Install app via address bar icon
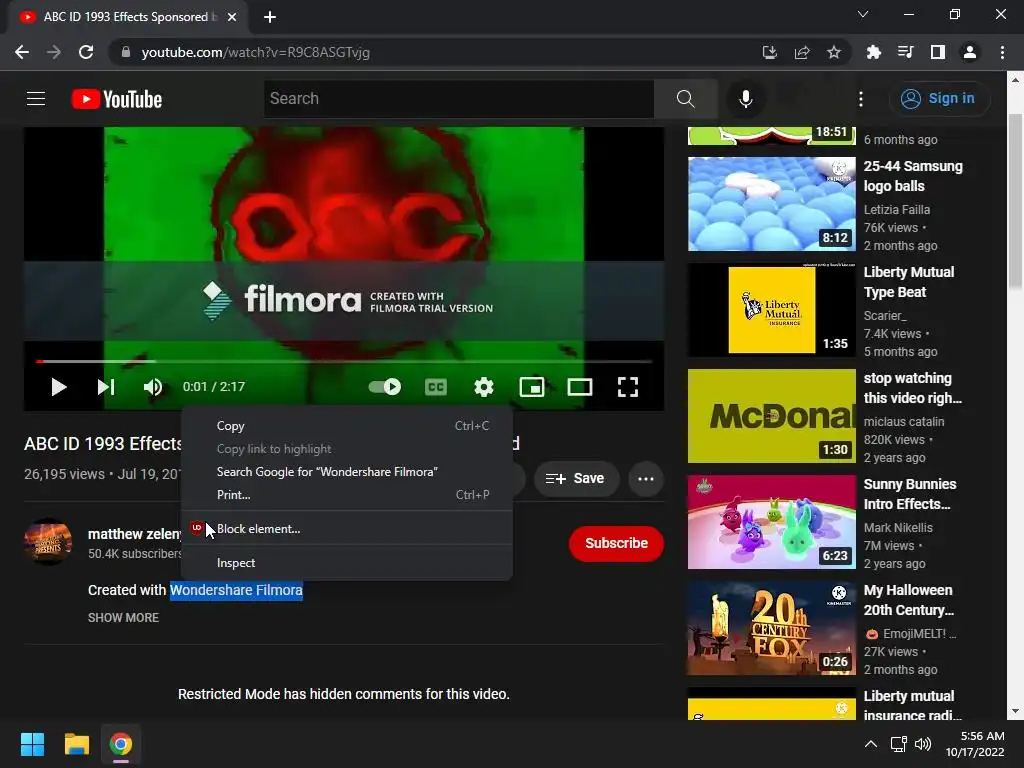This screenshot has width=1024, height=768. point(770,52)
